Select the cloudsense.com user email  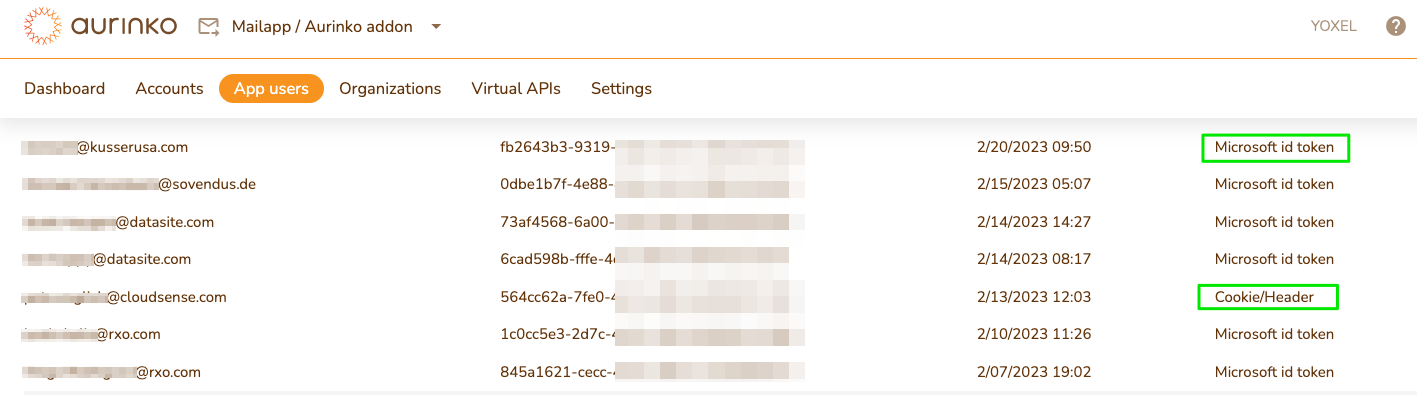(x=124, y=297)
